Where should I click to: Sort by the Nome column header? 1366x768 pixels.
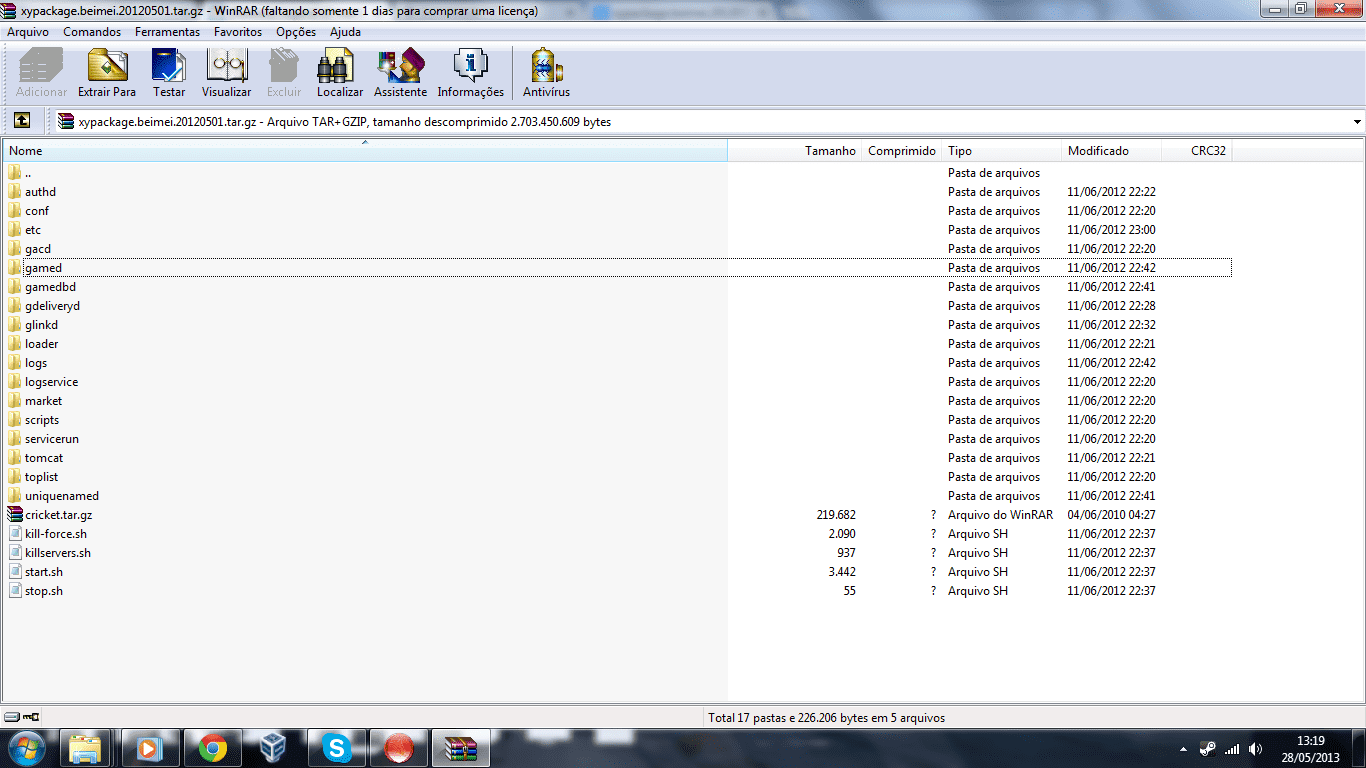tap(365, 151)
